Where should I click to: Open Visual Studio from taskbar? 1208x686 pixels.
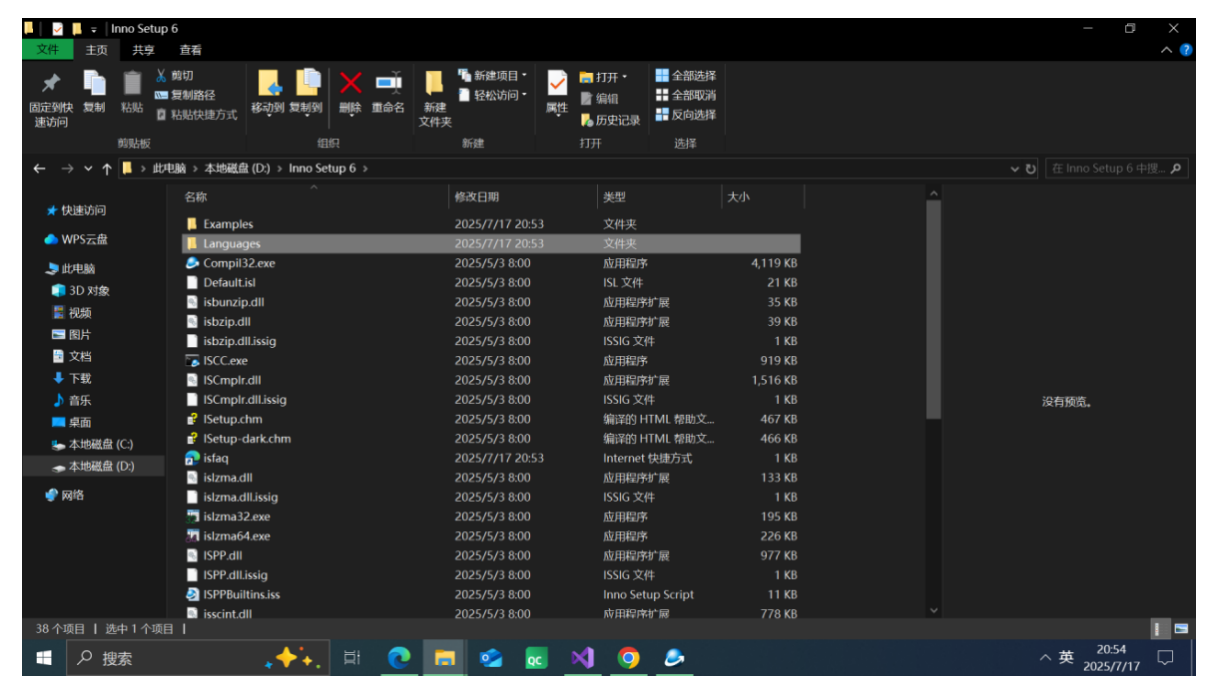click(x=582, y=658)
